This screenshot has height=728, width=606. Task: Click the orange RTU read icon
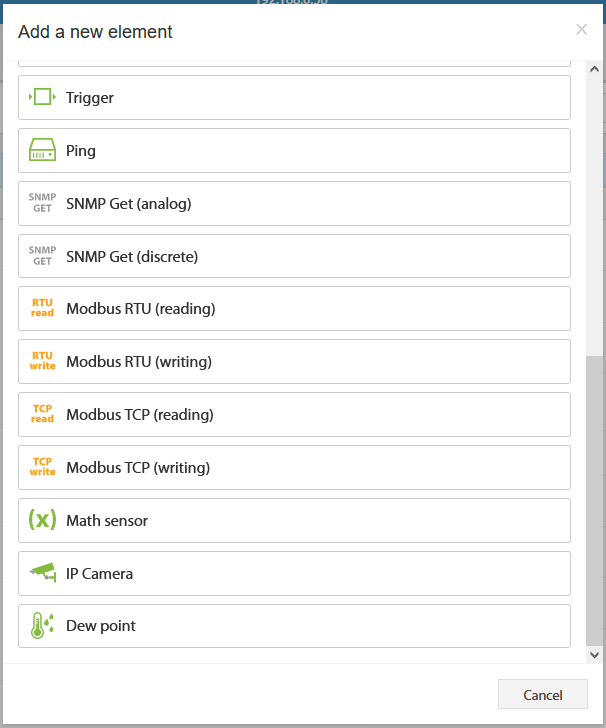point(42,308)
